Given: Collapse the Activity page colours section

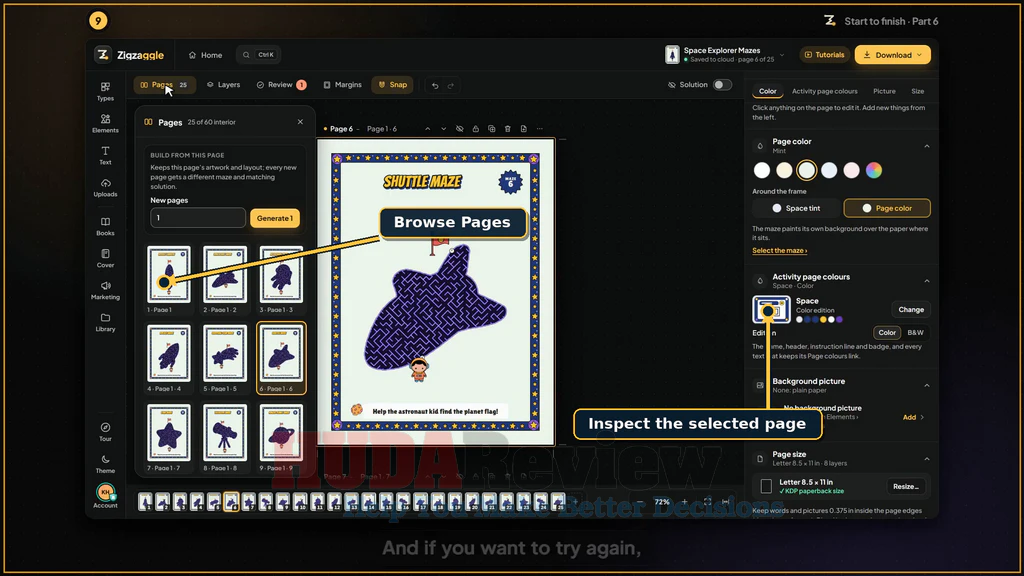Looking at the screenshot, I should [x=927, y=281].
